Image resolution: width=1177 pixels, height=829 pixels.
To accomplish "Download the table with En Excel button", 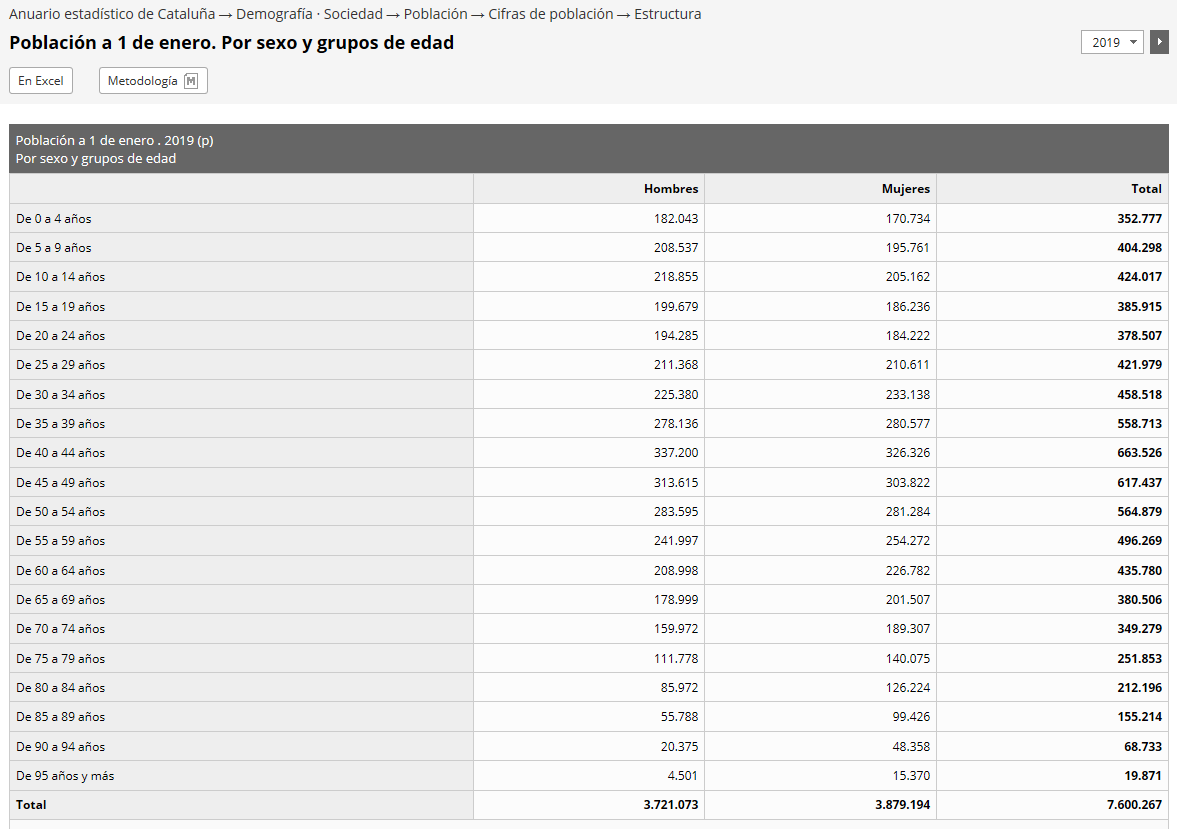I will pyautogui.click(x=41, y=81).
